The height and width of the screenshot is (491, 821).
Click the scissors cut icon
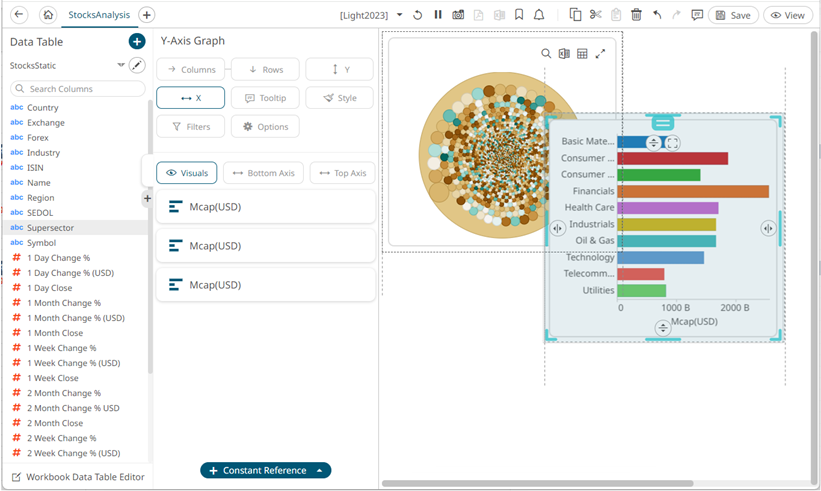(596, 15)
